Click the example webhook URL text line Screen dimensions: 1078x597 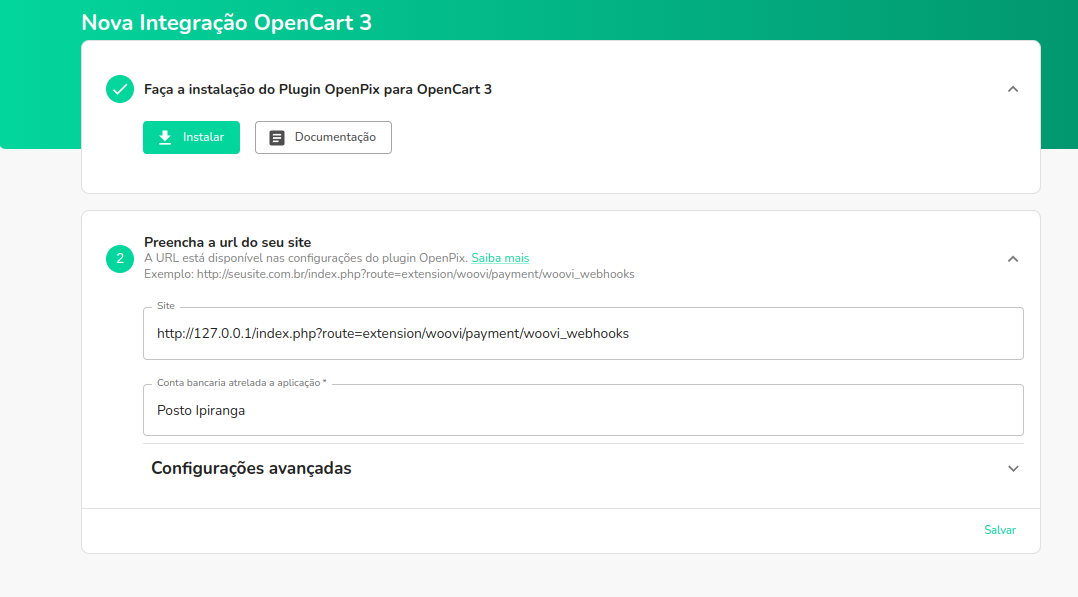coord(389,273)
